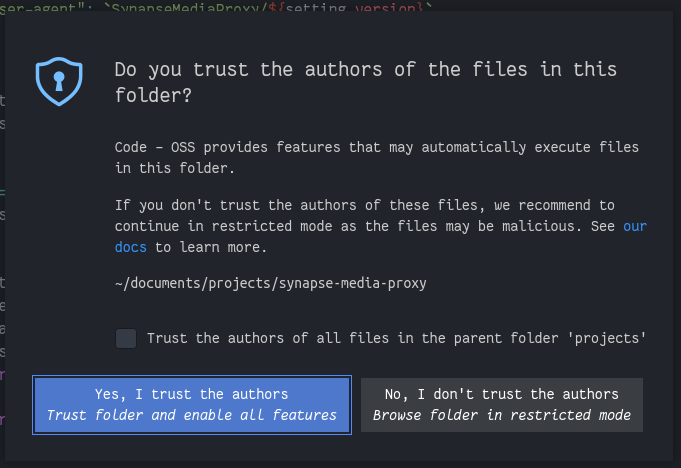Screen dimensions: 681x468
Task: Click the ~/documents/projects/synapse-media-proxy folder path
Action: pos(271,283)
